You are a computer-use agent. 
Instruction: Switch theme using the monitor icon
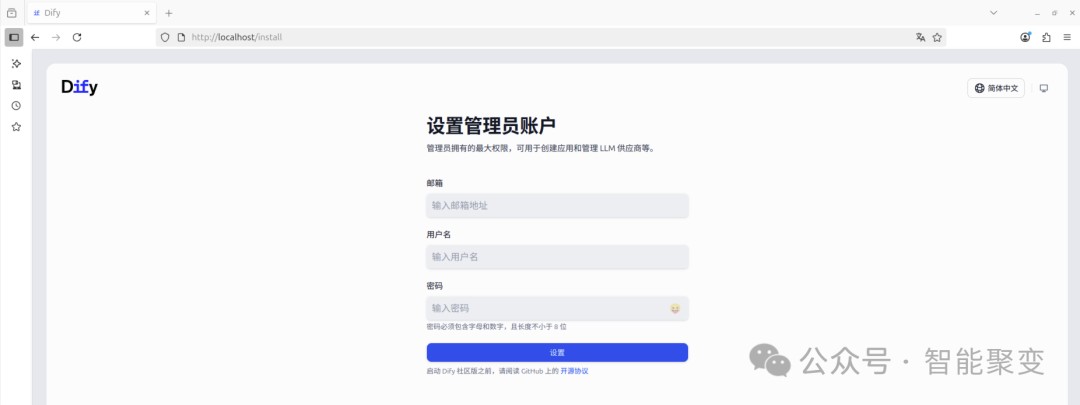(x=1043, y=88)
